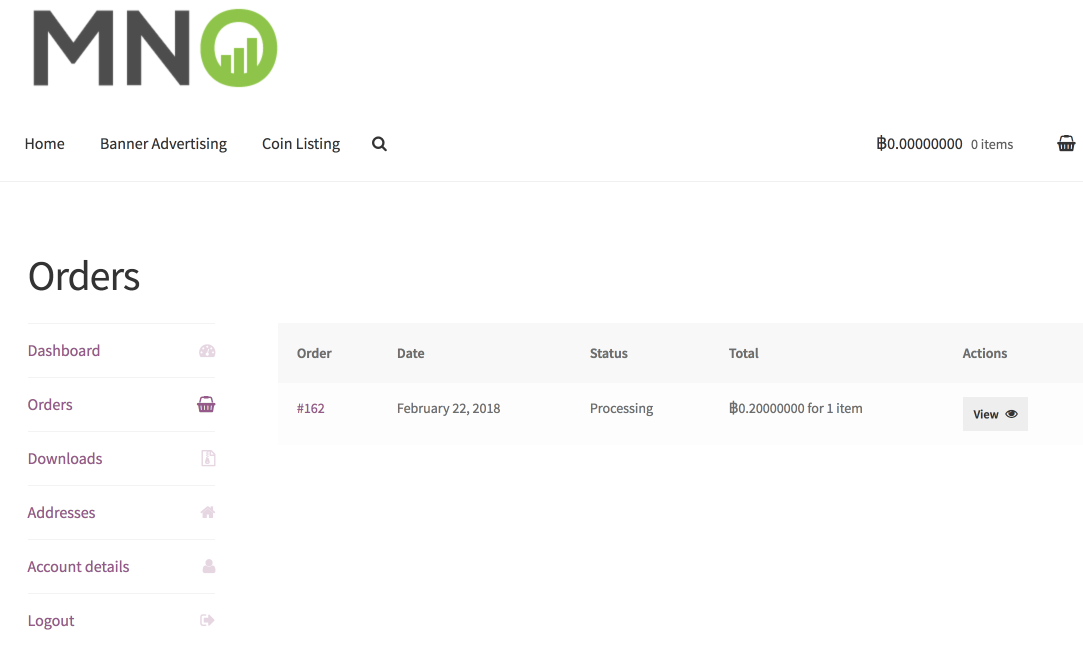This screenshot has width=1083, height=647.
Task: Click the Processing status cell
Action: pos(621,408)
